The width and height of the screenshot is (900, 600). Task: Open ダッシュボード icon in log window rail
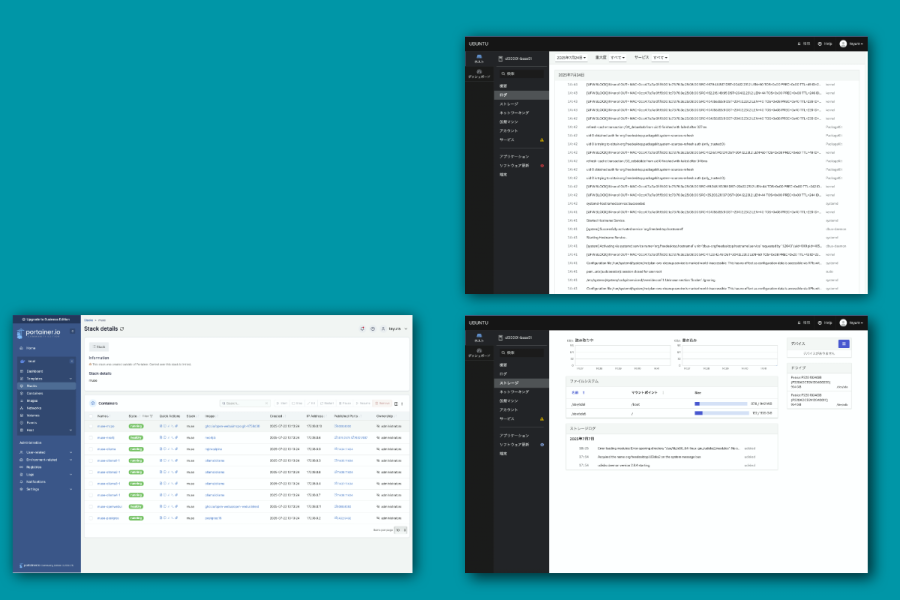pos(479,74)
